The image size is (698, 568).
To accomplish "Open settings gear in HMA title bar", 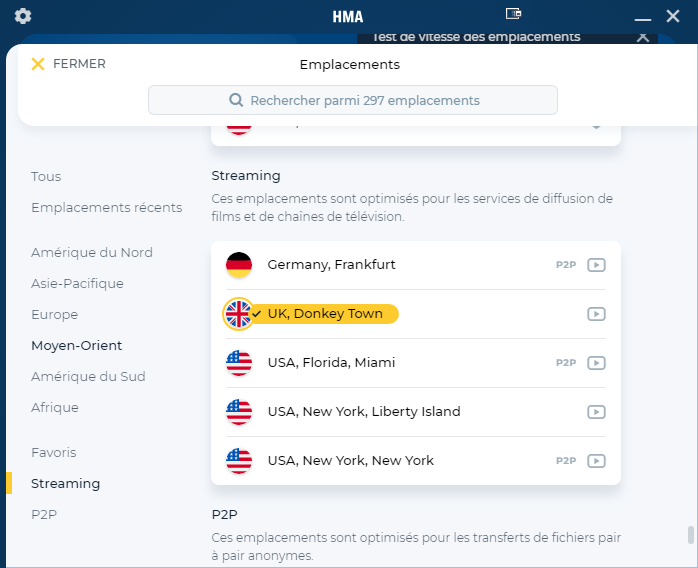I will [x=23, y=16].
